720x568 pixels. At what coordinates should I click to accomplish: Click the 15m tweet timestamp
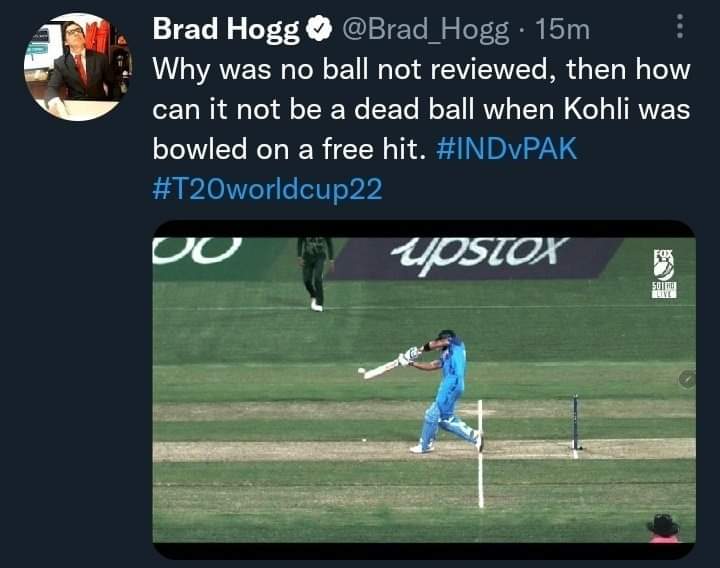click(x=563, y=31)
